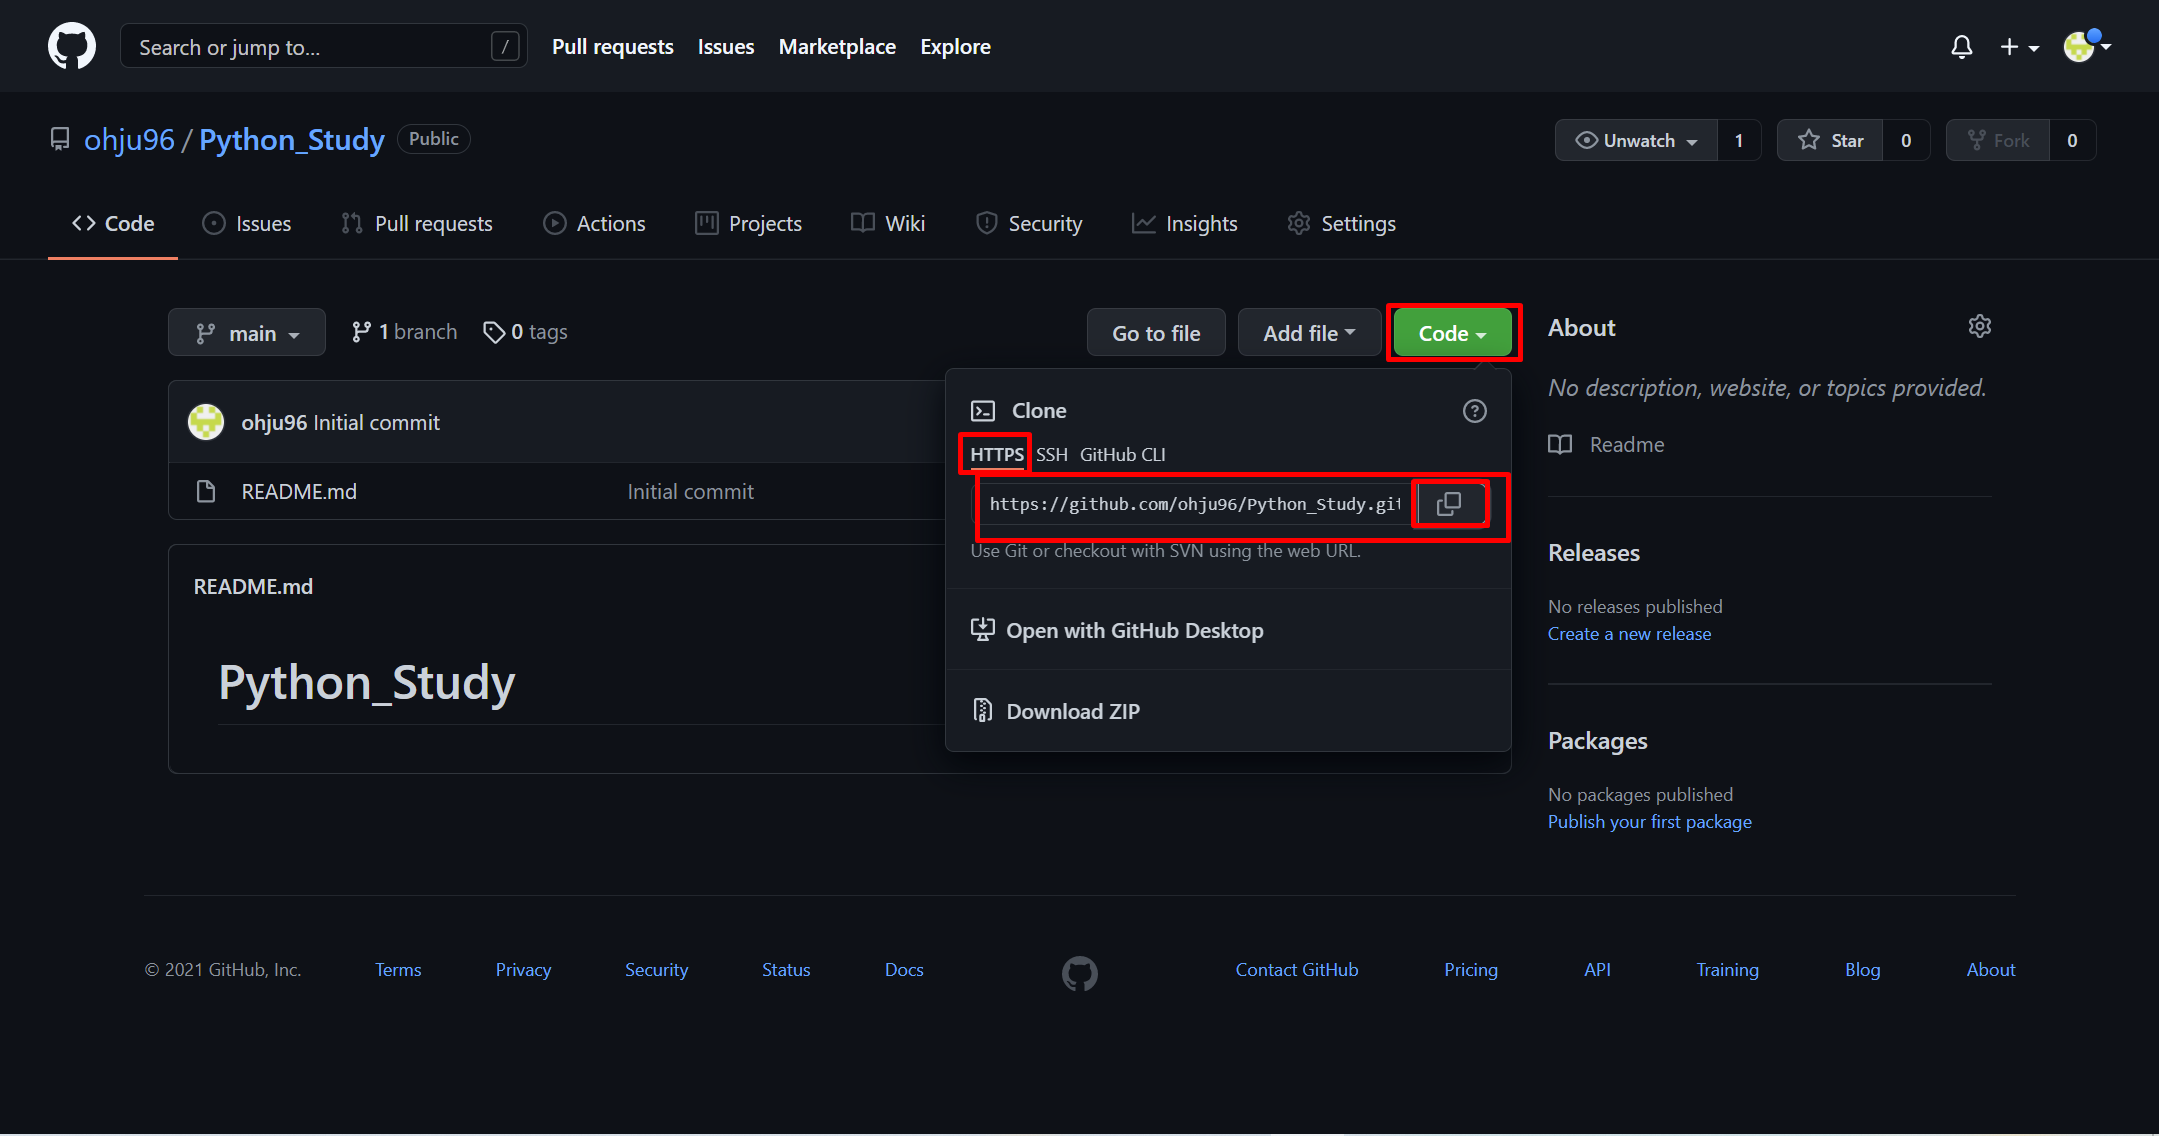Select the SSH clone option
This screenshot has height=1136, width=2159.
tap(1051, 455)
